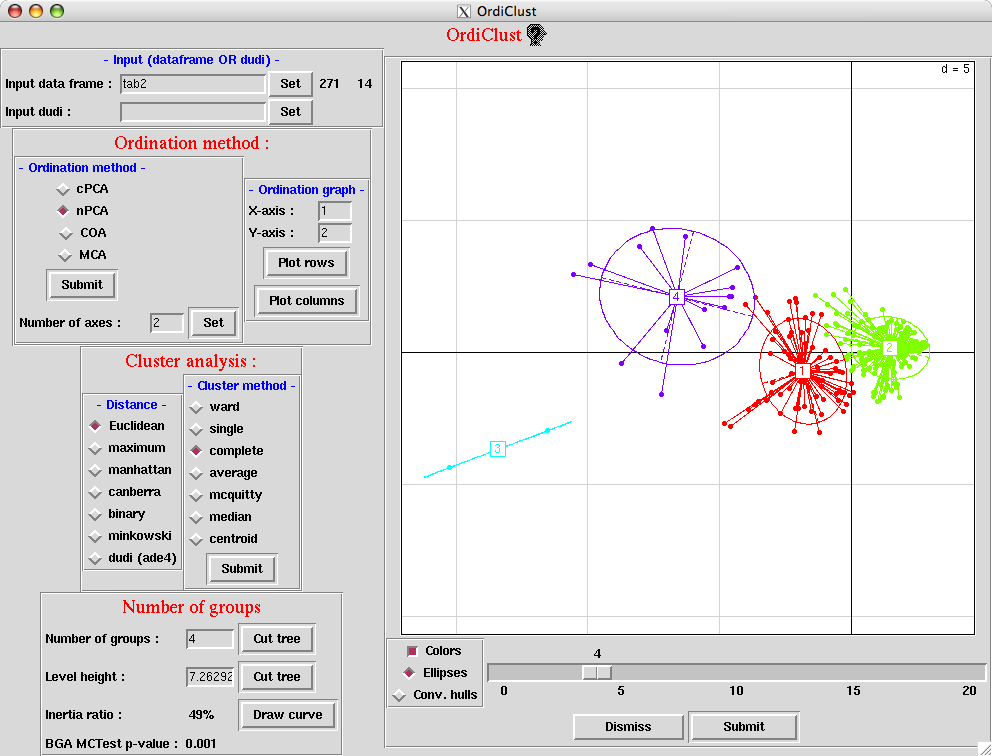Click the X11 icon in title bar
Screen dimensions: 992x756
[x=463, y=12]
